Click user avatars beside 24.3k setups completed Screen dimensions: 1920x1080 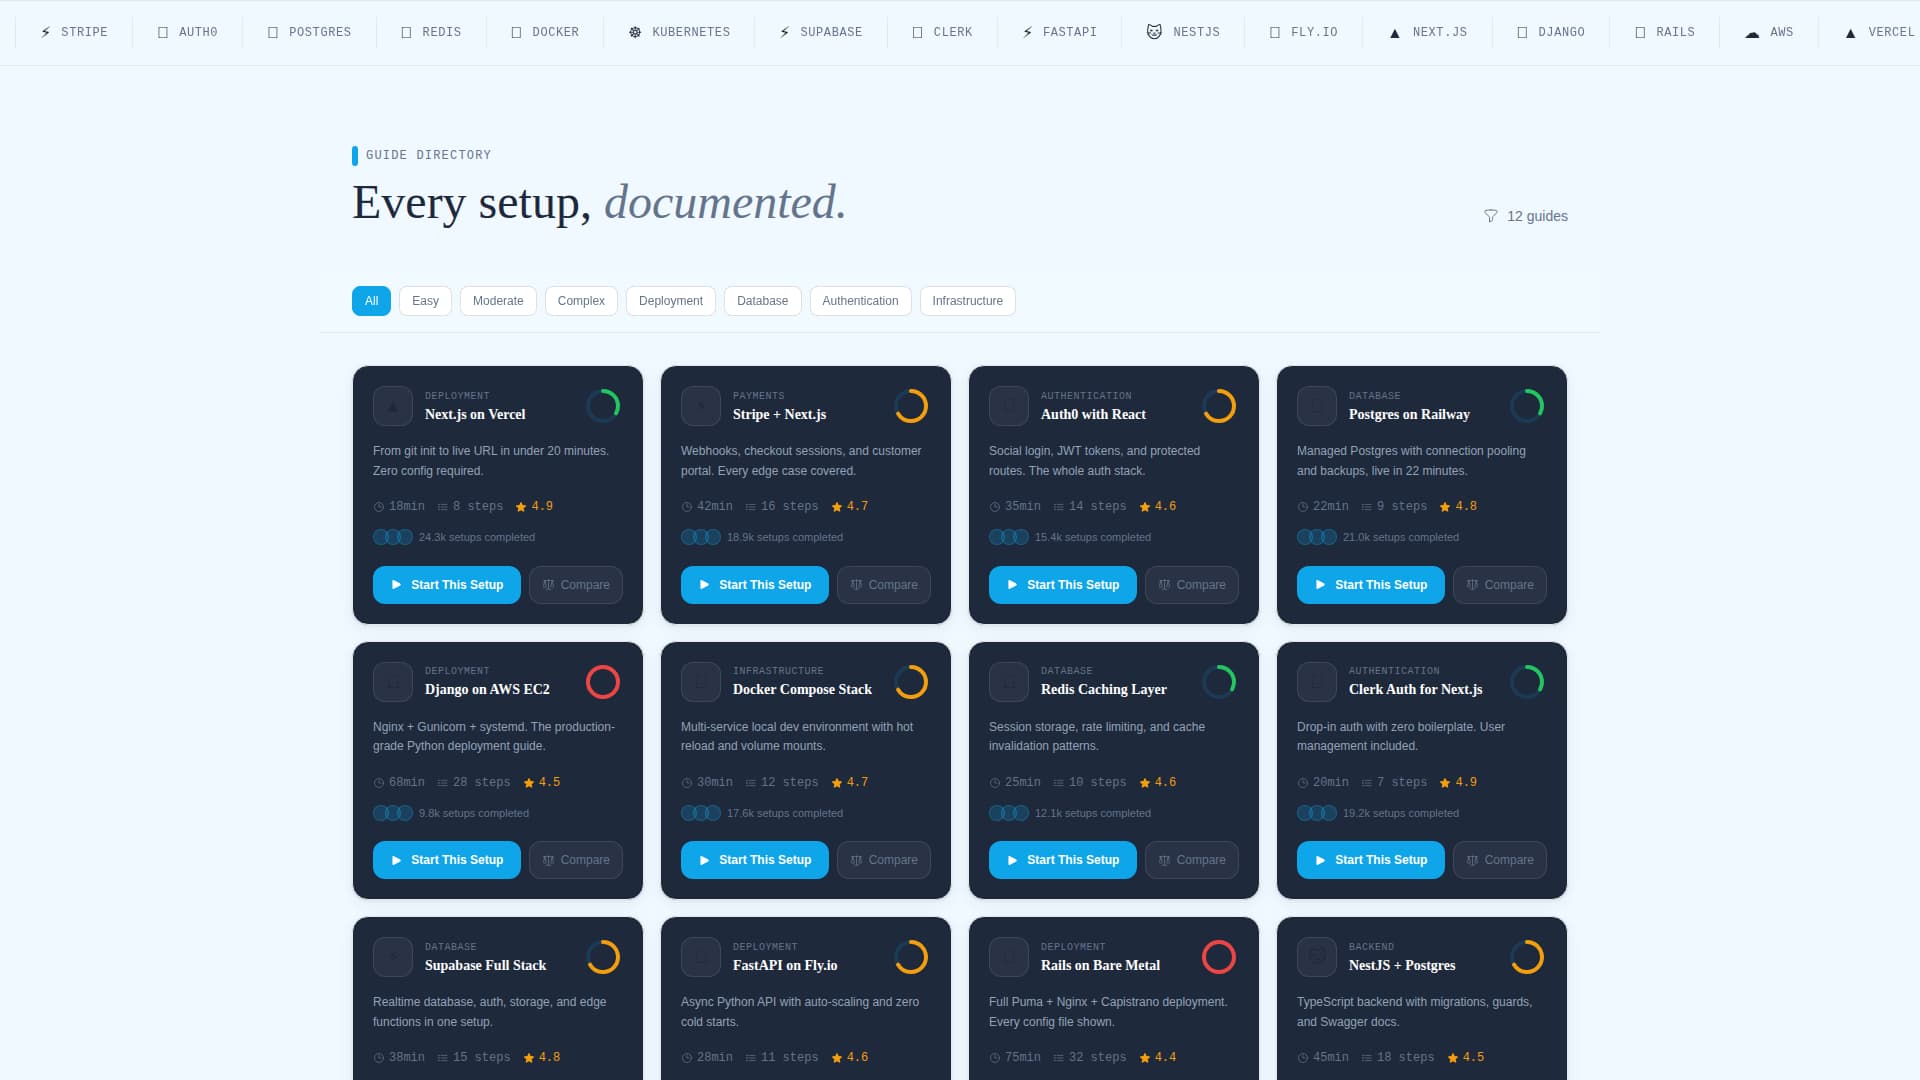393,537
